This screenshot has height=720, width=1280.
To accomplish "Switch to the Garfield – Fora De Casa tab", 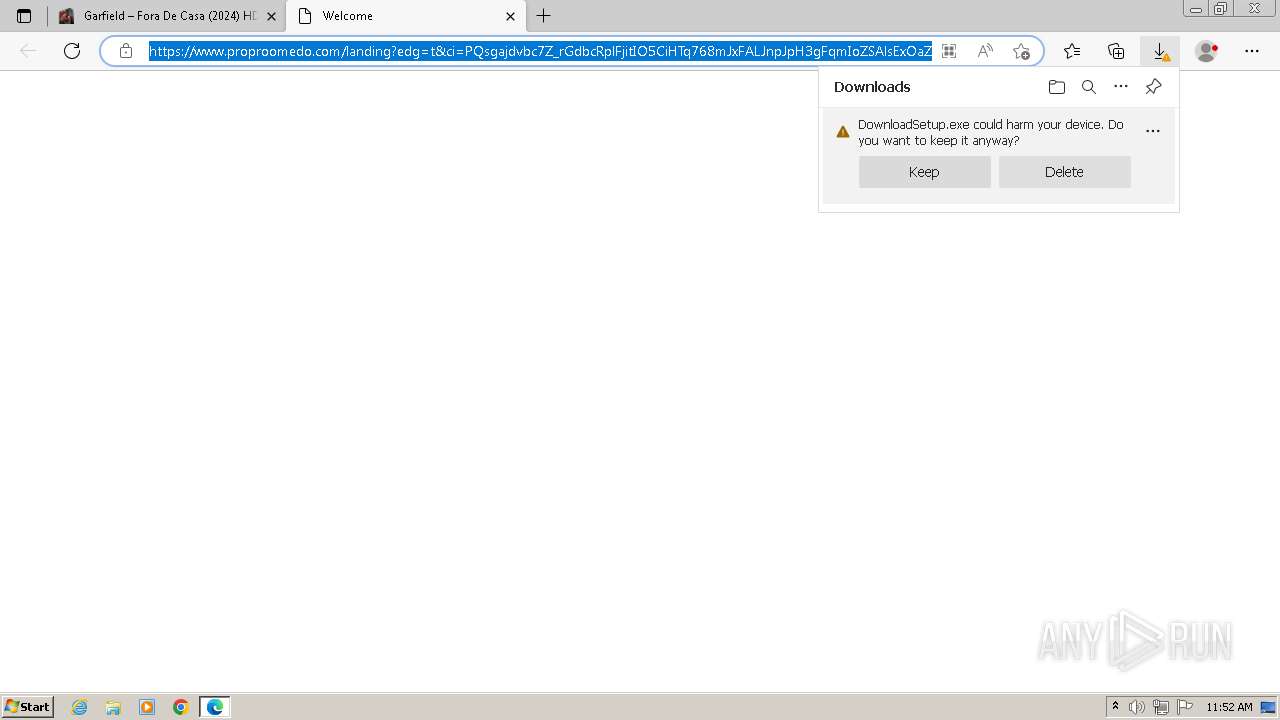I will click(x=166, y=16).
